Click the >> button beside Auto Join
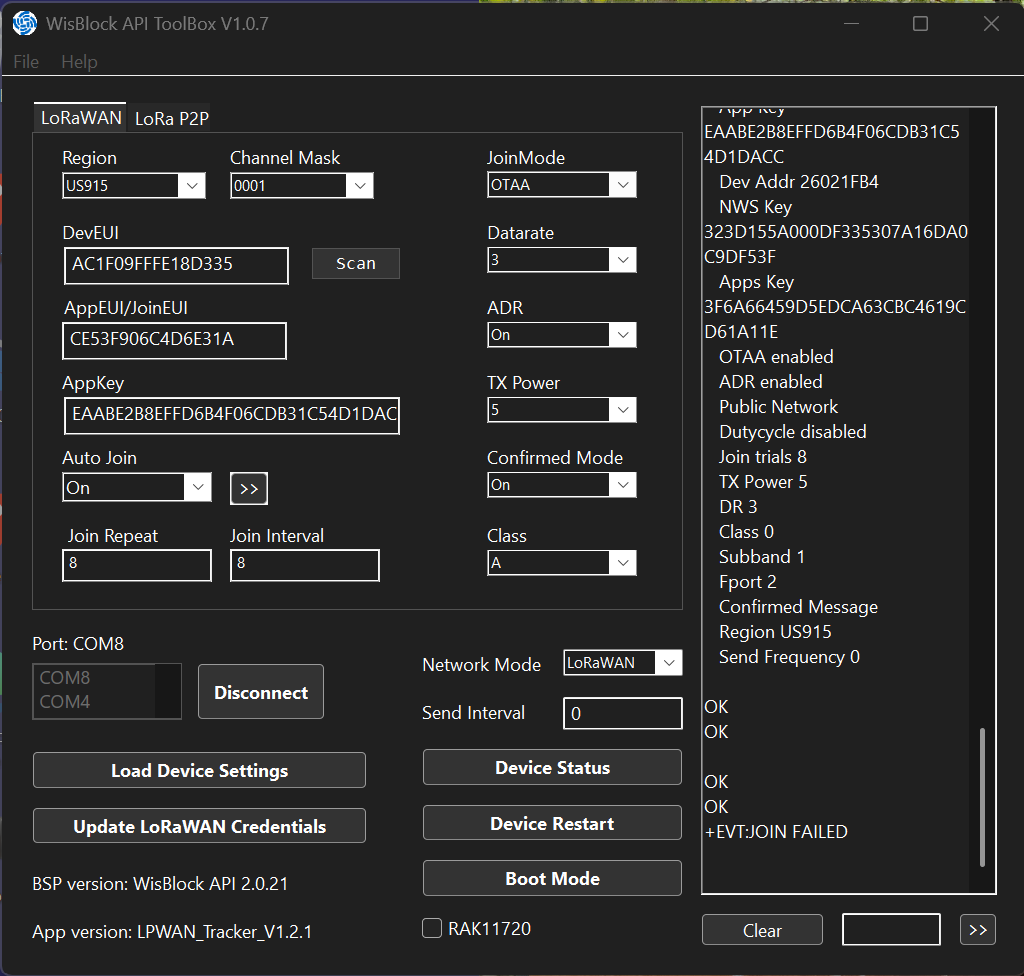1024x976 pixels. click(249, 488)
